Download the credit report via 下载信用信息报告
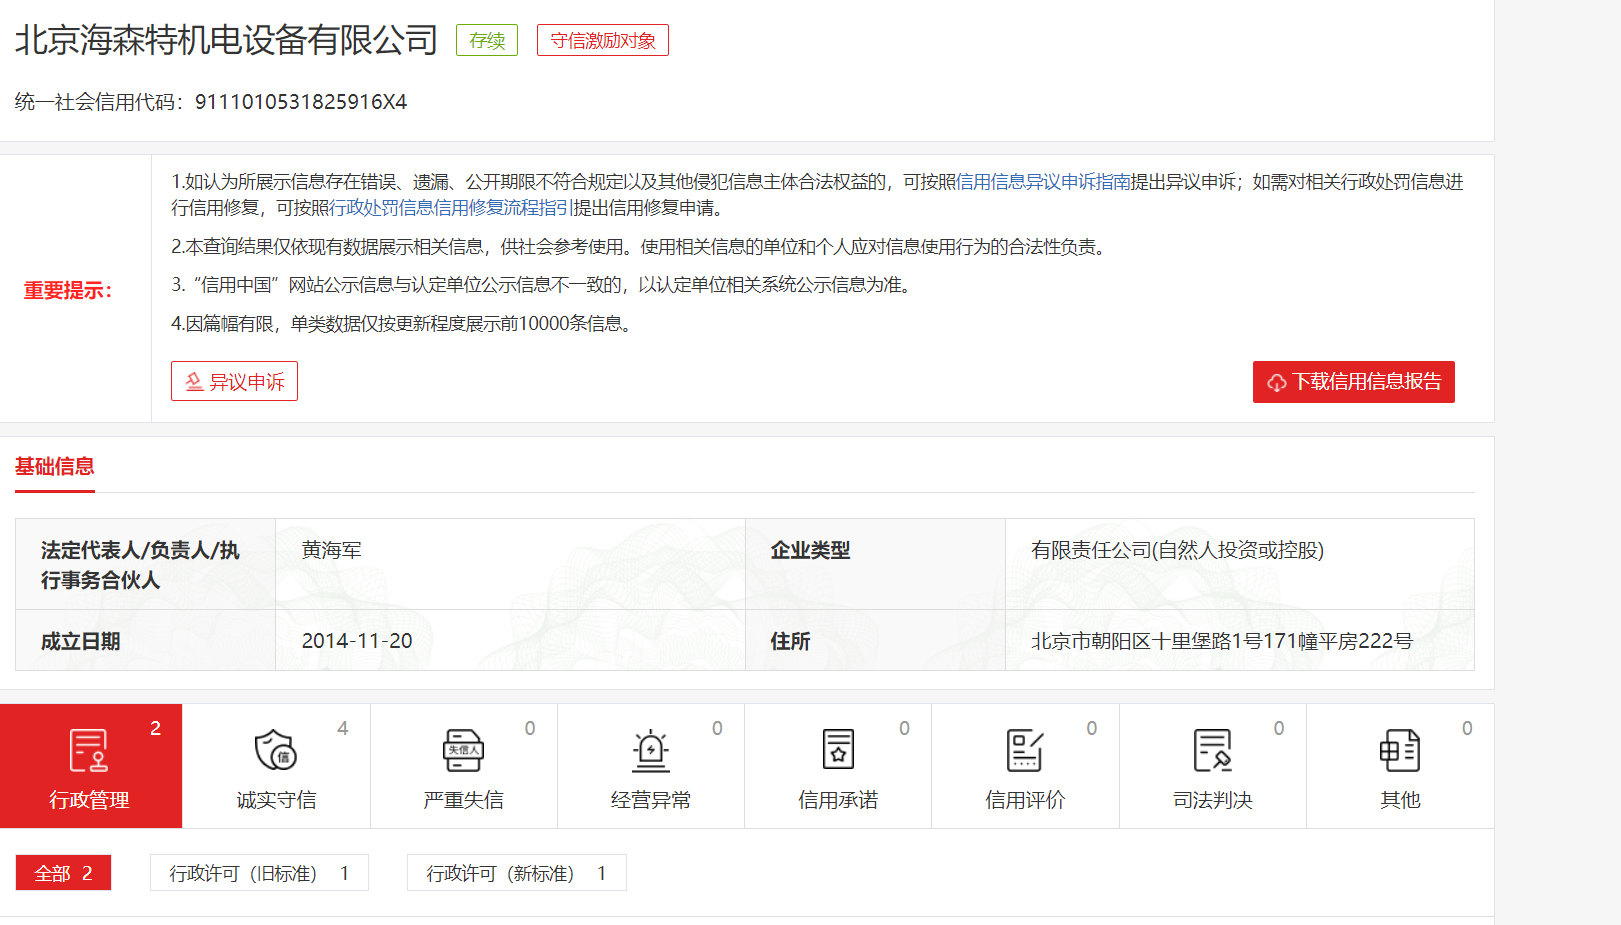Image resolution: width=1621 pixels, height=925 pixels. click(1353, 382)
